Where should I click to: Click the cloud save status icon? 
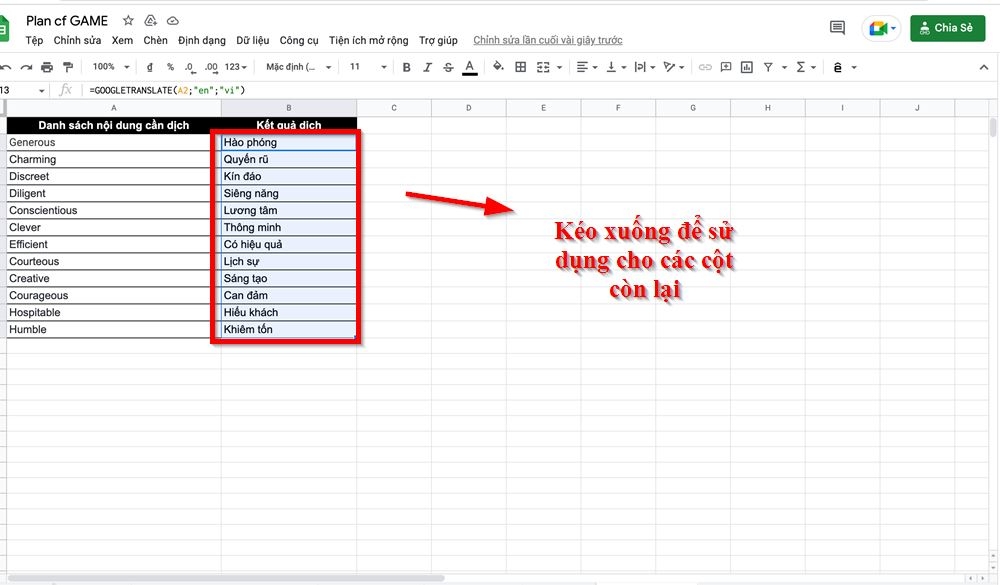(x=172, y=20)
